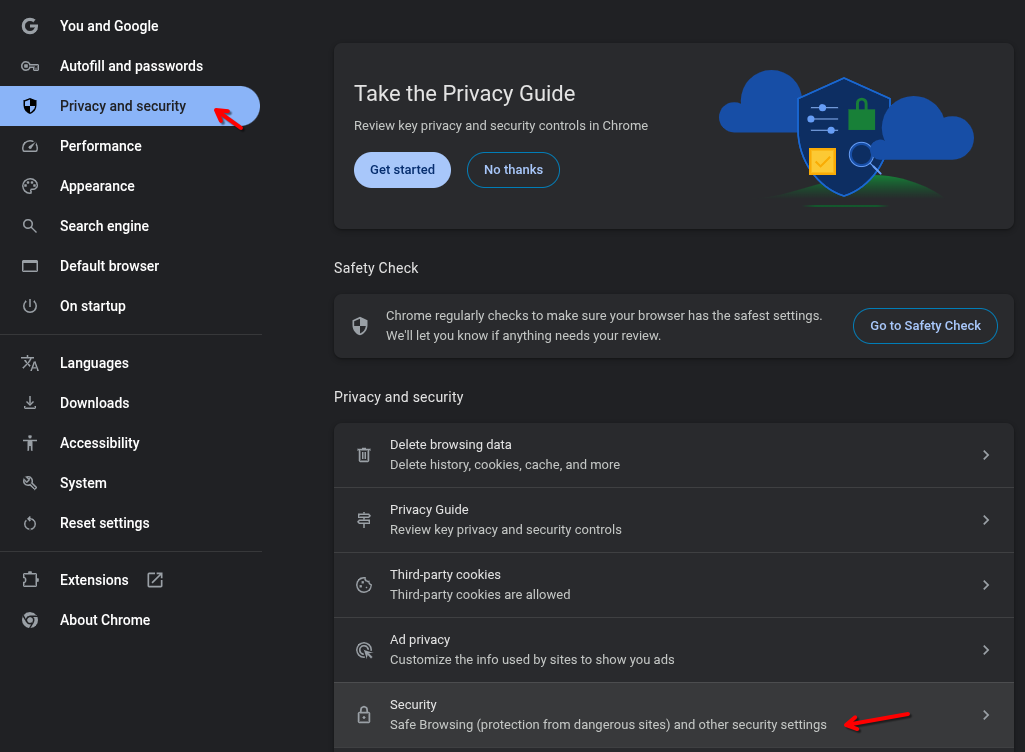This screenshot has height=752, width=1025.
Task: Click the Google G icon in sidebar
Action: pyautogui.click(x=29, y=26)
